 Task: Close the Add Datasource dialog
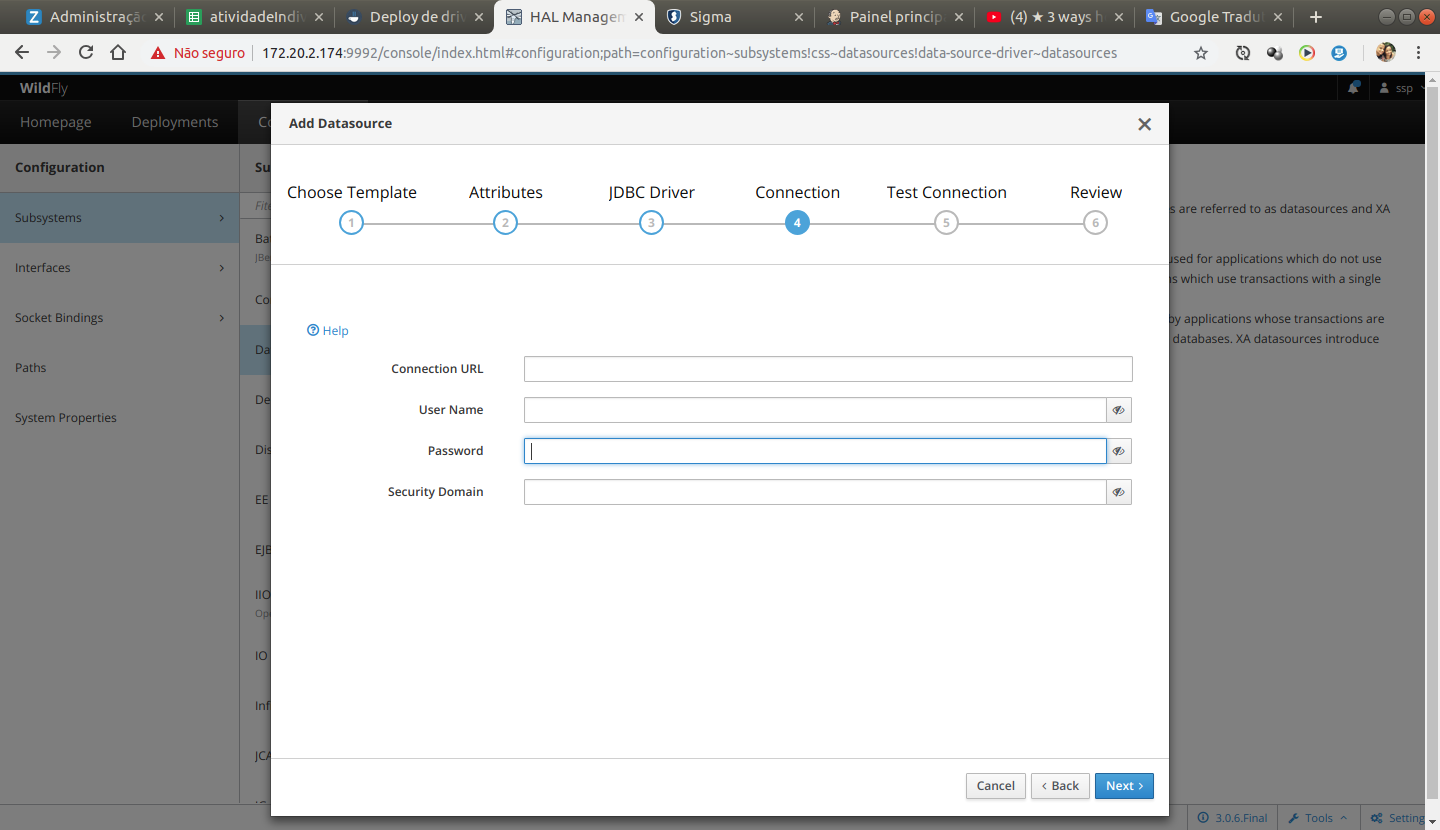click(1145, 124)
